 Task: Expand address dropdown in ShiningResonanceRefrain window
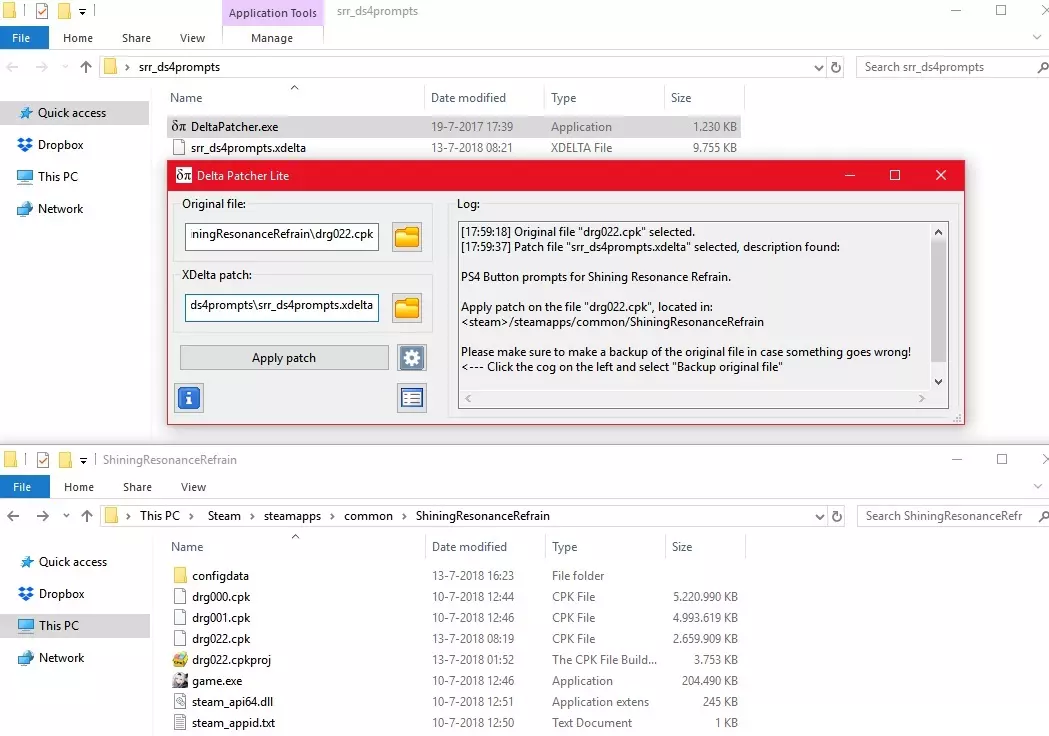coord(820,516)
